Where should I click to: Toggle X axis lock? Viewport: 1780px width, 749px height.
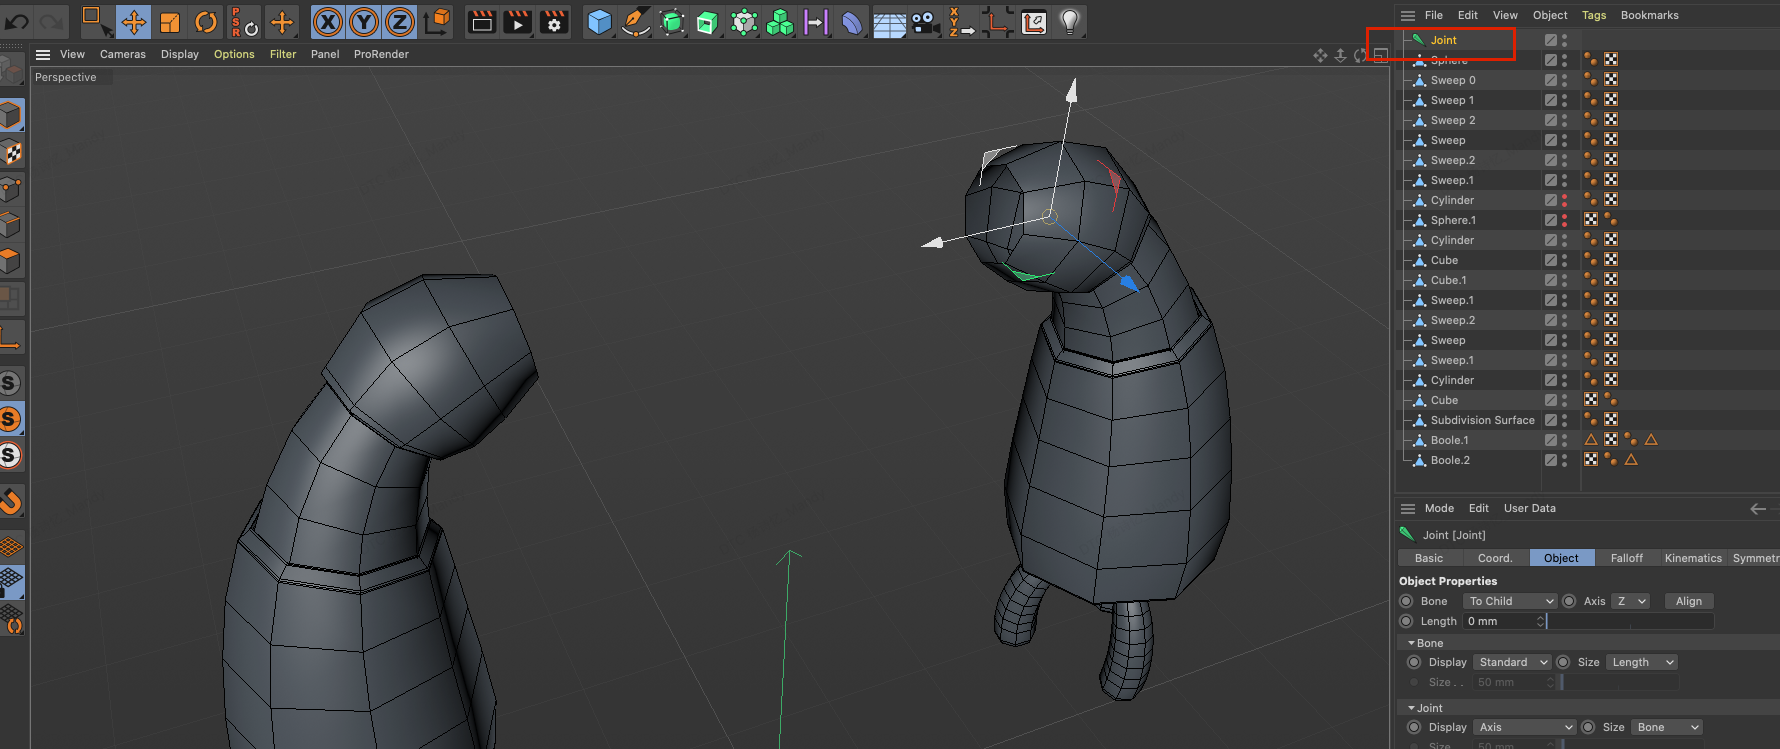pos(328,22)
